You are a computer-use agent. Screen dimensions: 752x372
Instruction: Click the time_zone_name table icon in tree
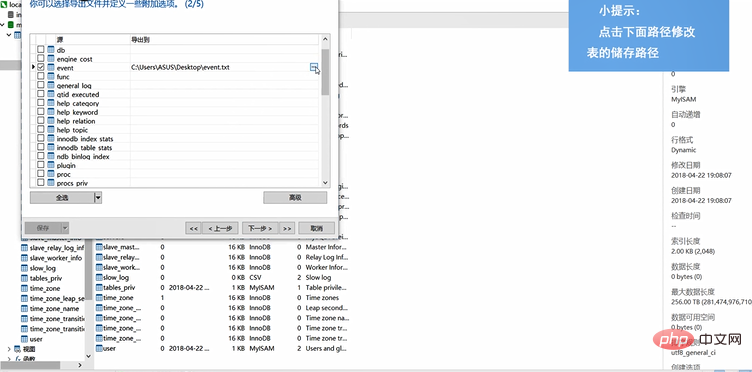tap(24, 308)
